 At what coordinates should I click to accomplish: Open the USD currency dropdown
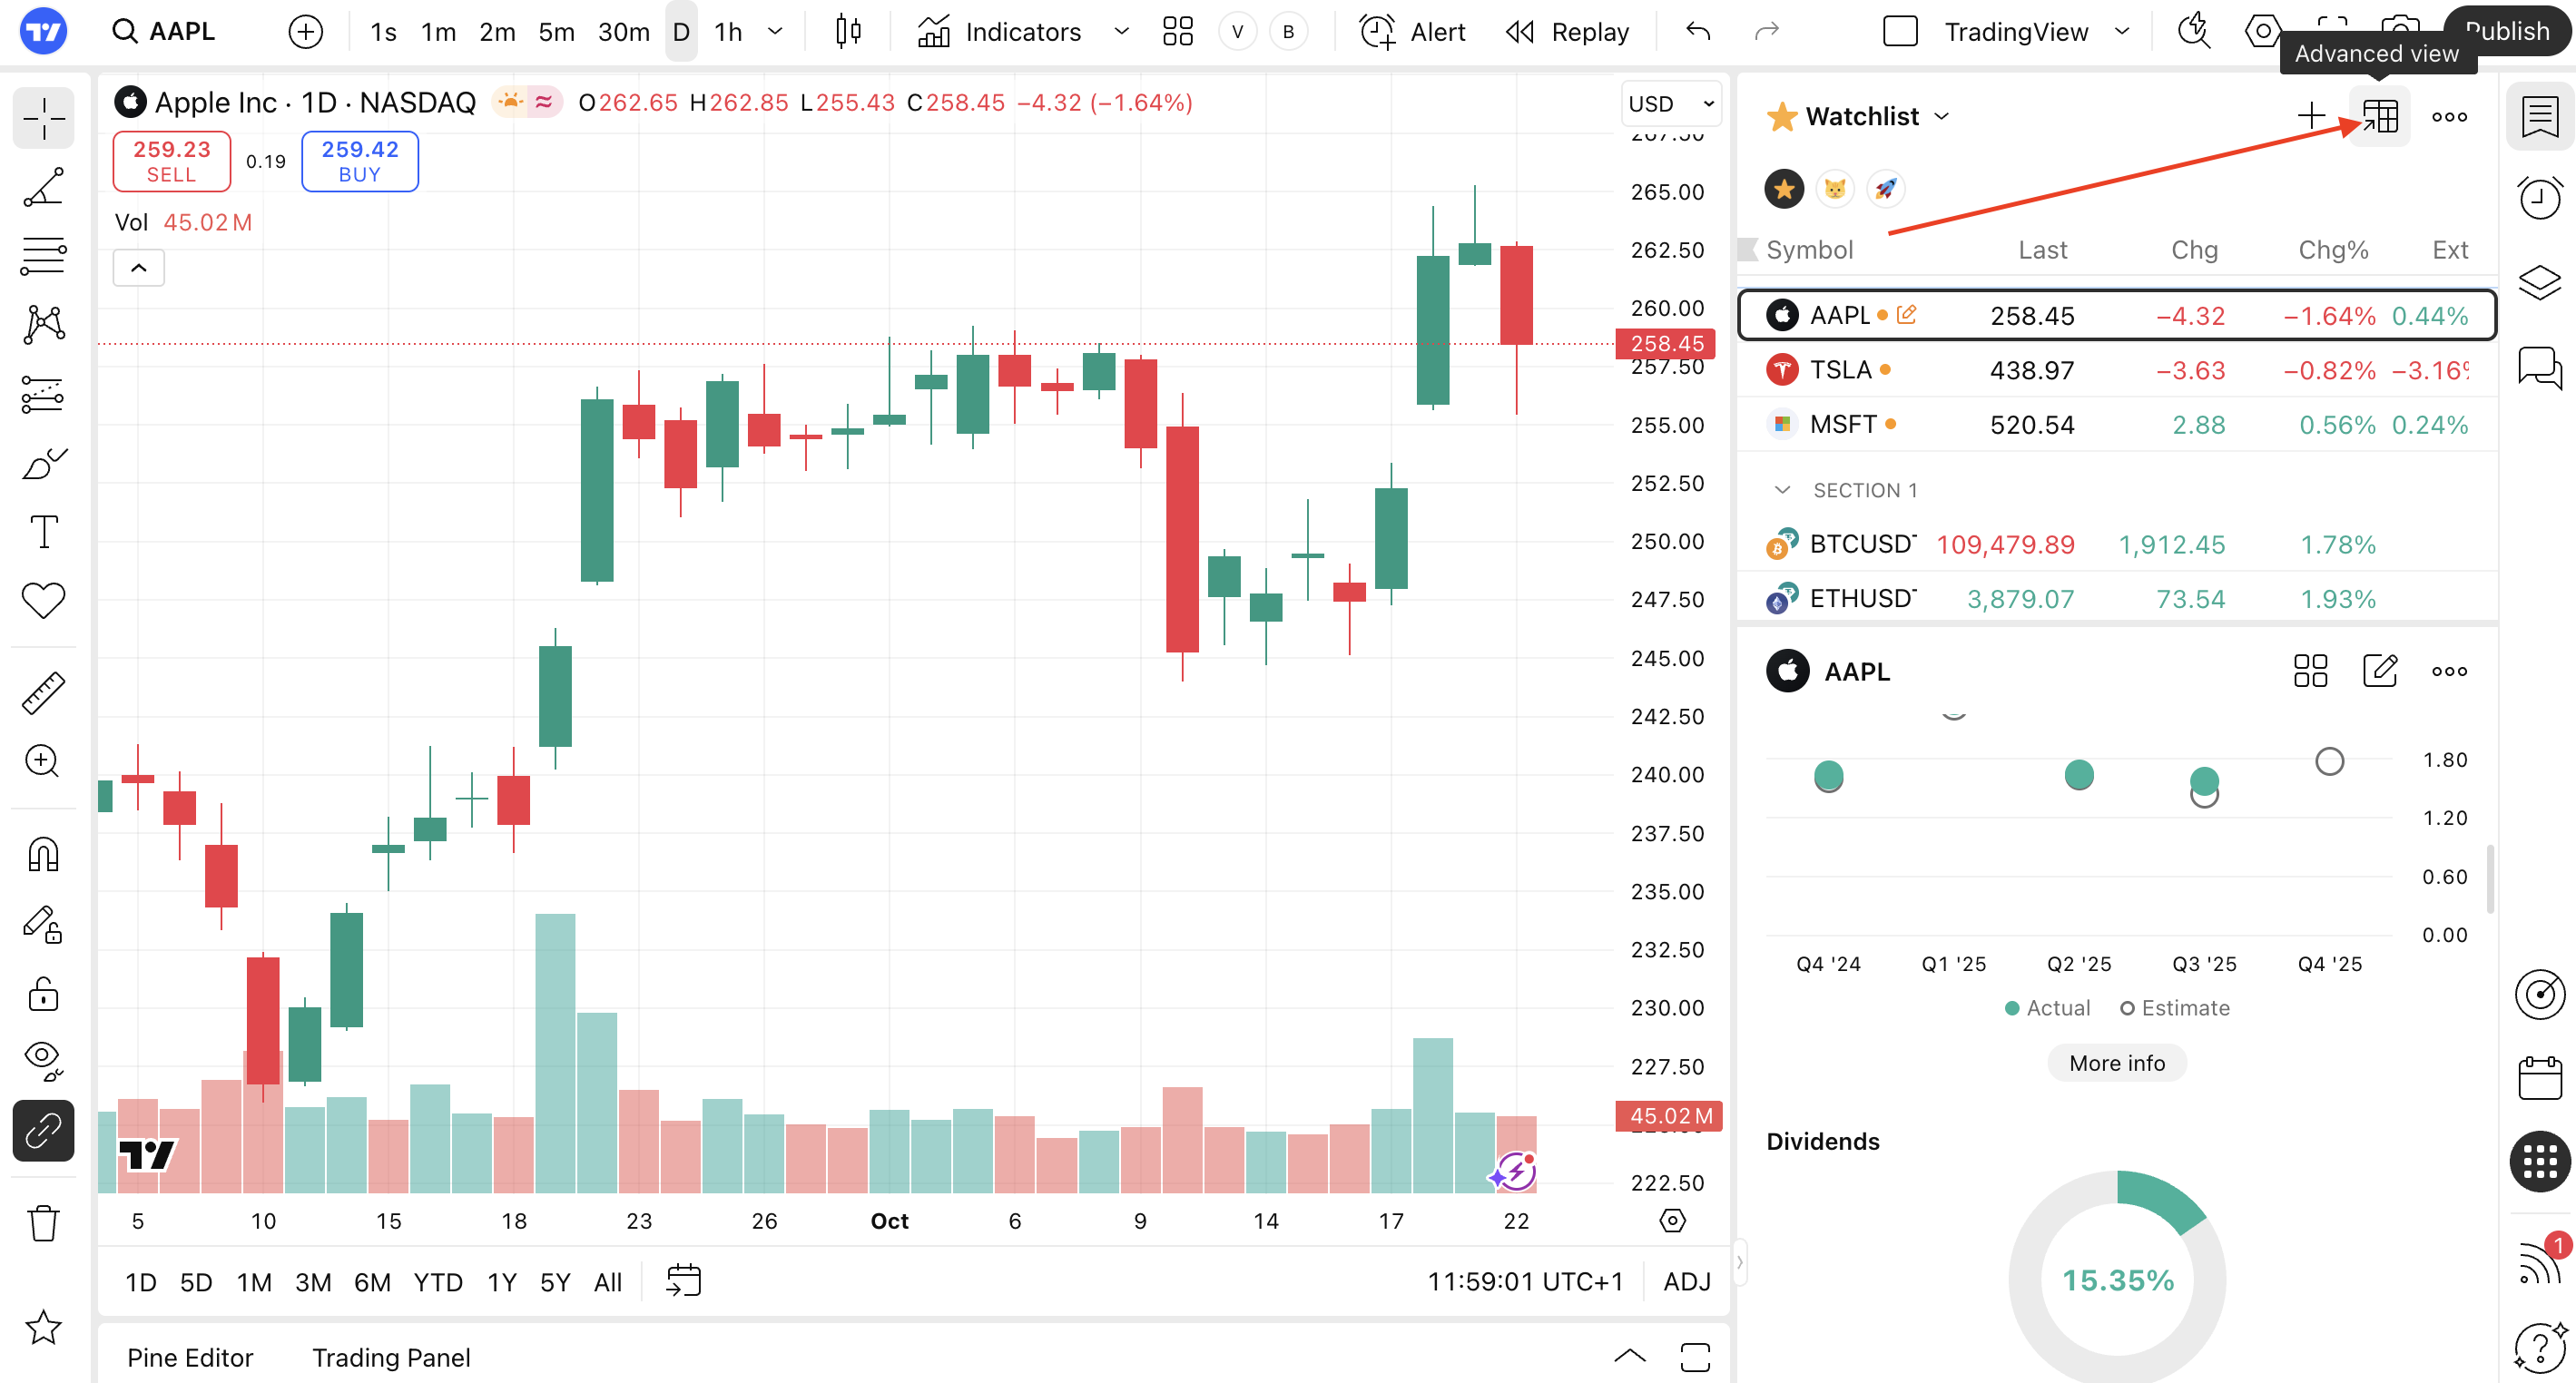point(1671,103)
